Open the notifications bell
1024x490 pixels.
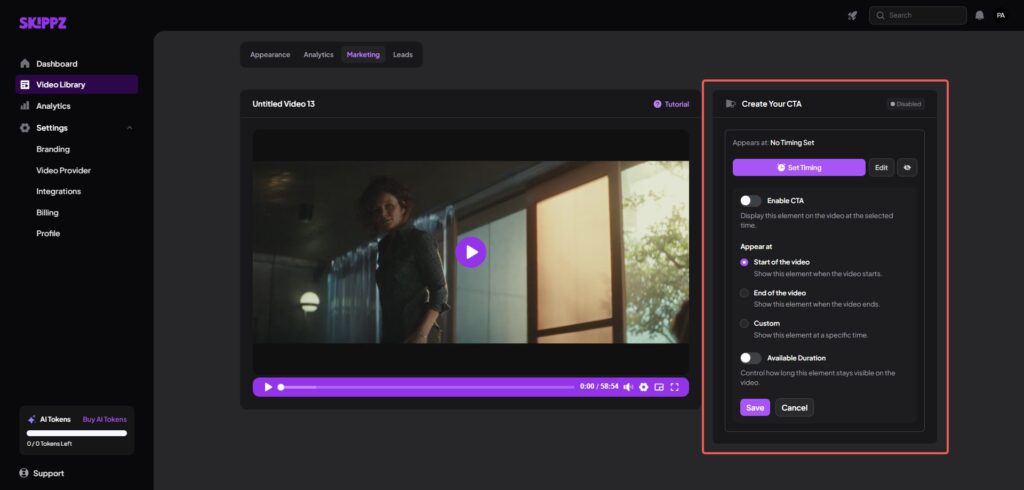coord(979,15)
